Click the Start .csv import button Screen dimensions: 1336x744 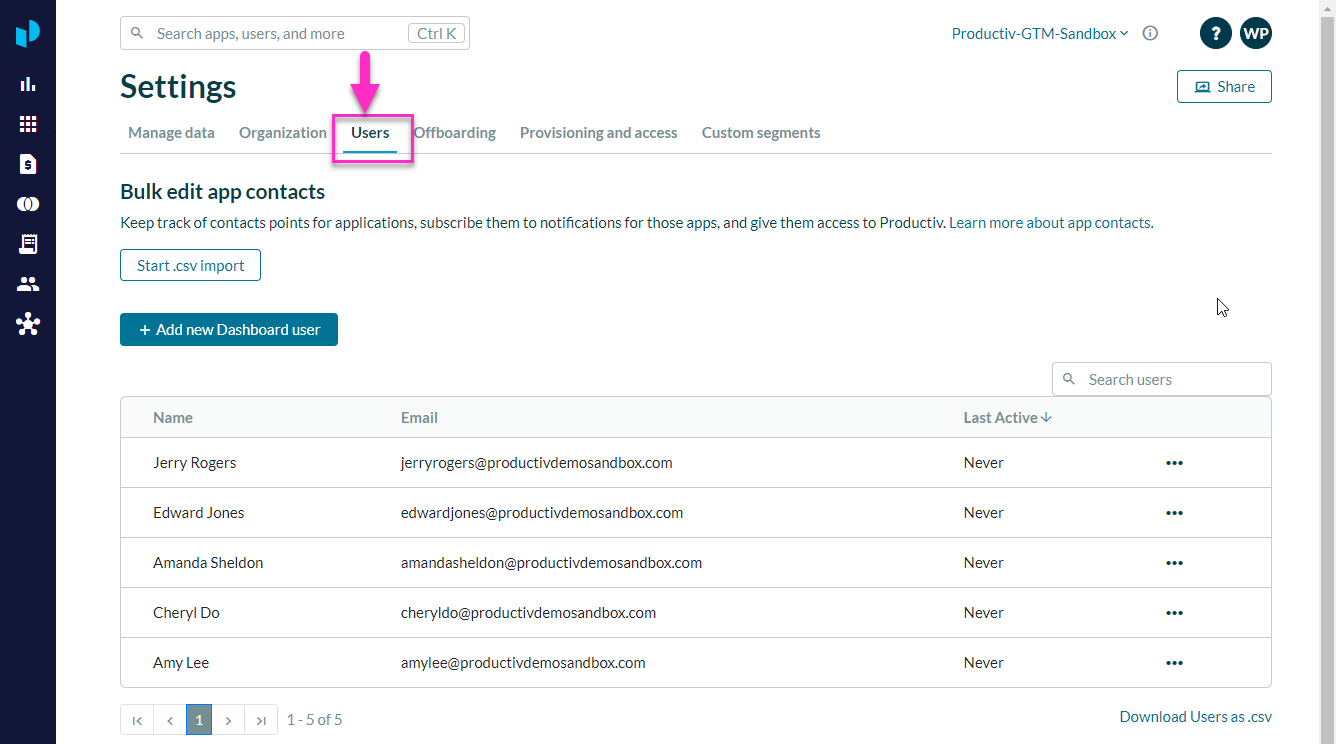point(190,266)
